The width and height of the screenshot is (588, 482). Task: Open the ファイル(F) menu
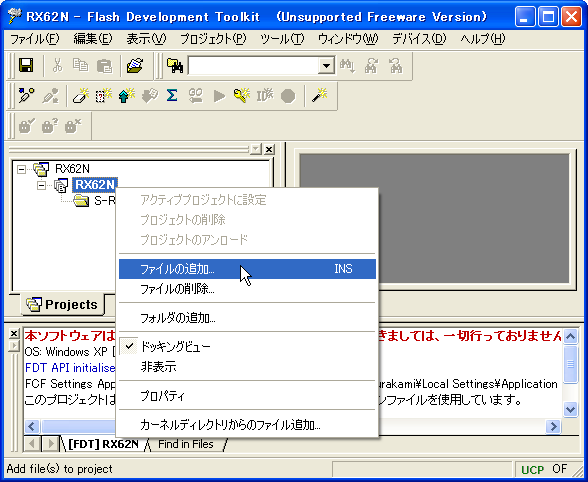point(34,39)
